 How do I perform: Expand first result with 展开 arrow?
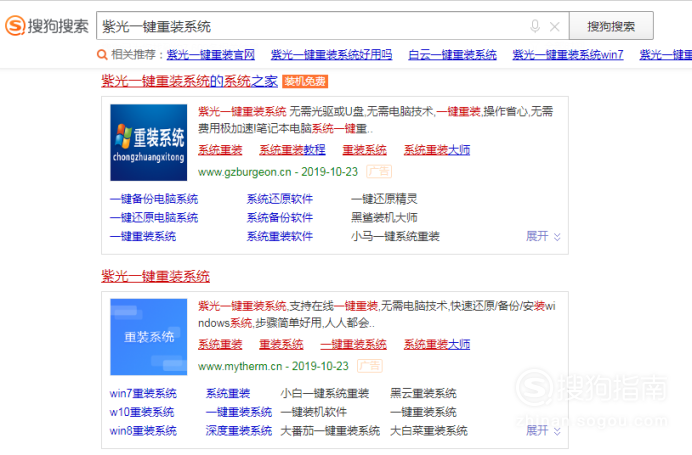coord(543,237)
